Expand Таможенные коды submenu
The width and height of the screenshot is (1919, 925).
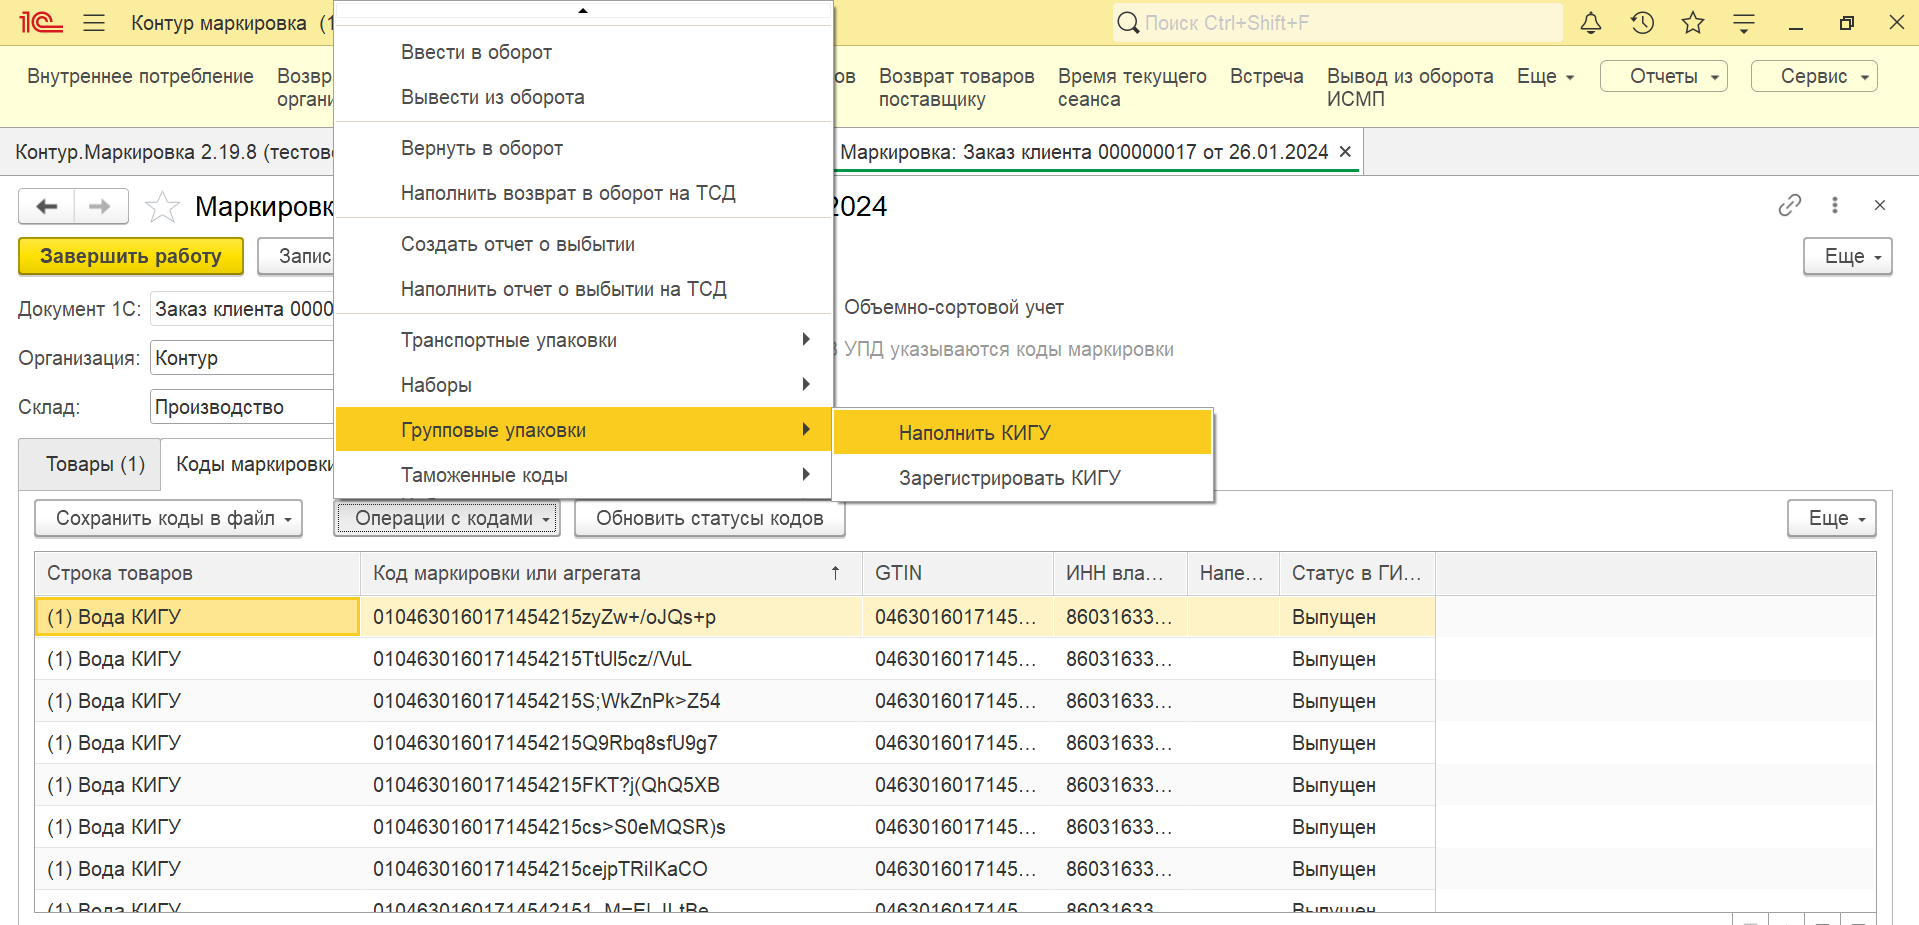click(x=583, y=475)
